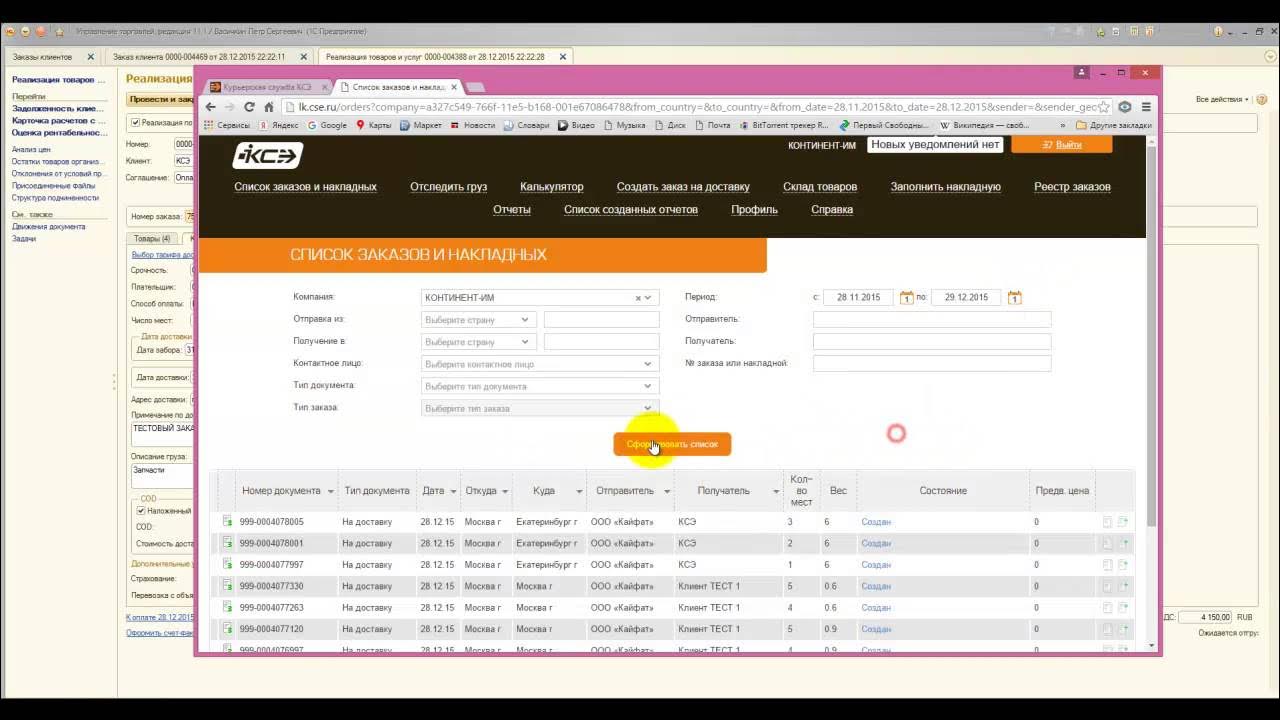Open the Яндекс bookmark
The width and height of the screenshot is (1280, 720).
(x=279, y=125)
